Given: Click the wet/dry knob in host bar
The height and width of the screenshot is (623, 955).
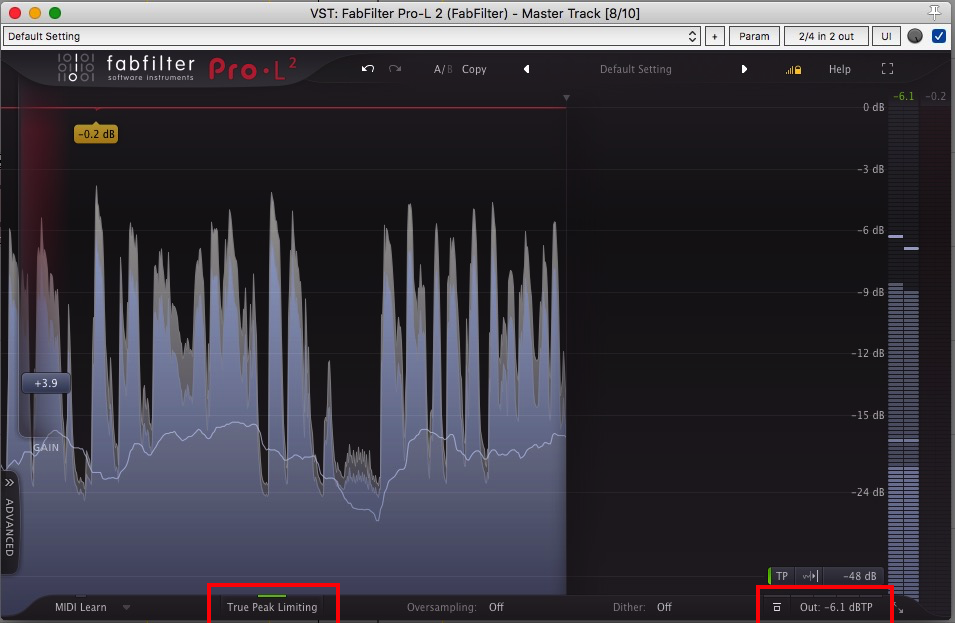Looking at the screenshot, I should (915, 37).
